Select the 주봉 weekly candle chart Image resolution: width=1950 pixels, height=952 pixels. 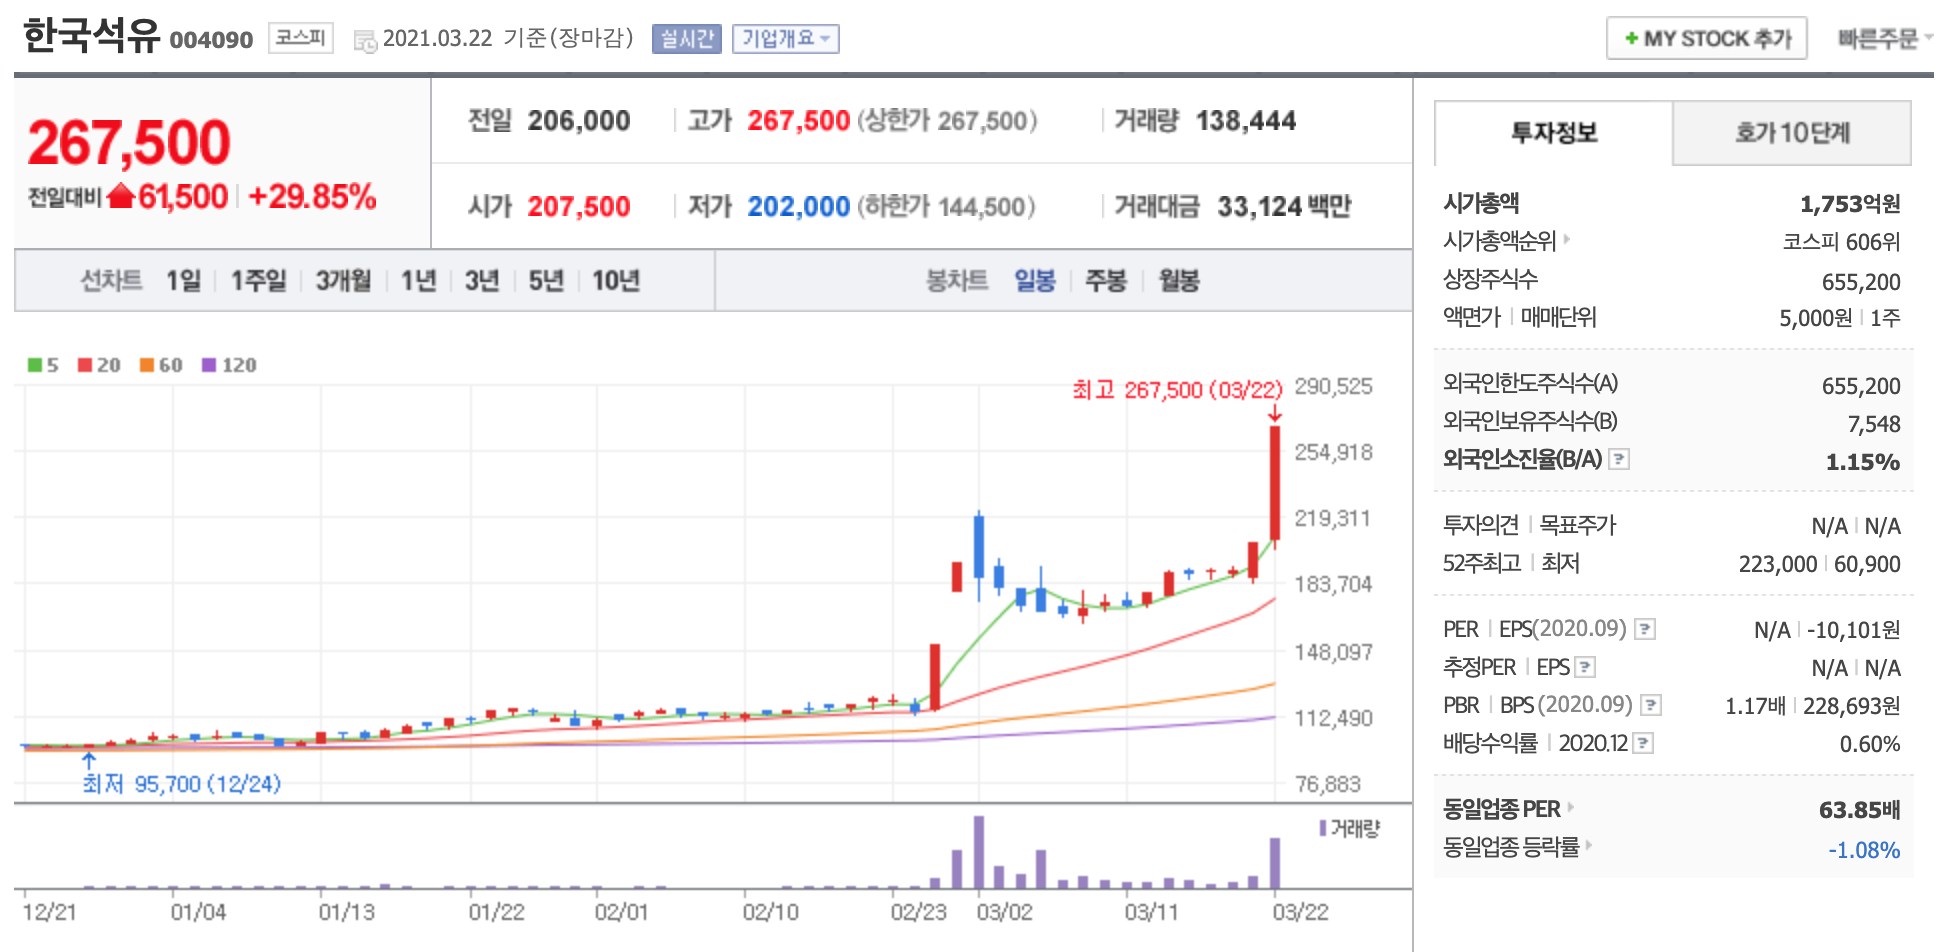pyautogui.click(x=1106, y=281)
